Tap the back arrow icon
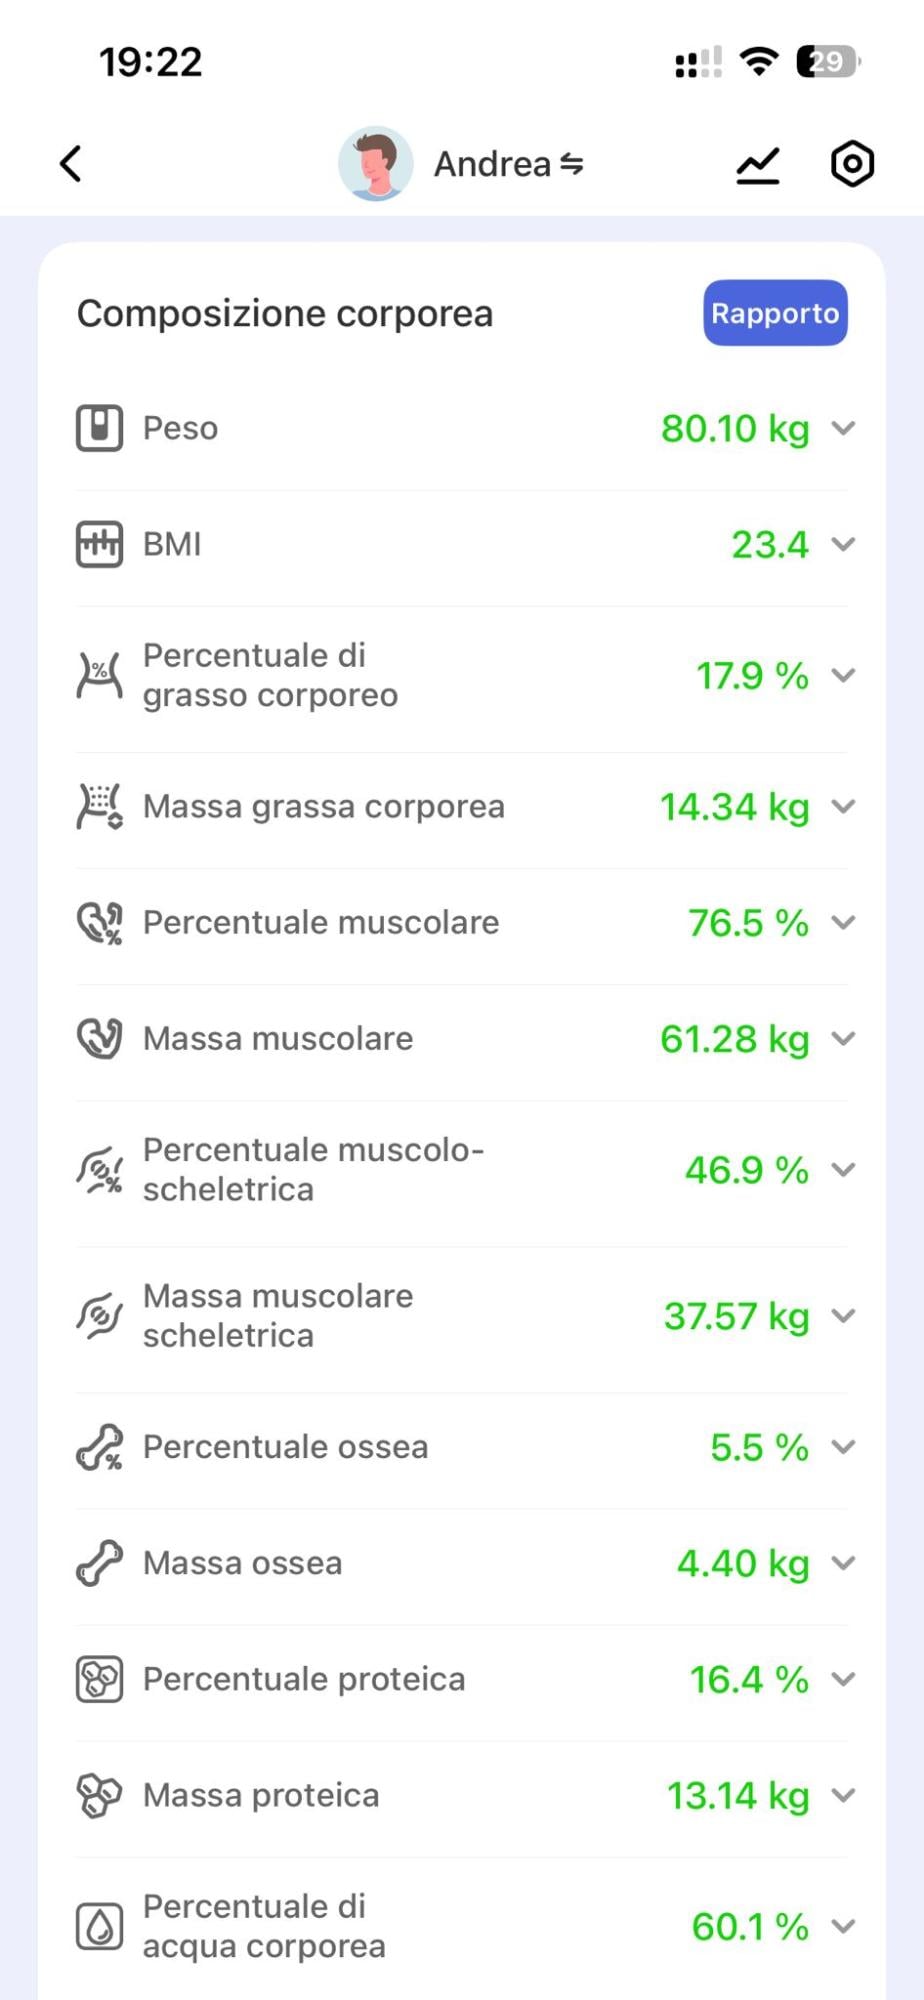This screenshot has width=924, height=2000. (70, 164)
